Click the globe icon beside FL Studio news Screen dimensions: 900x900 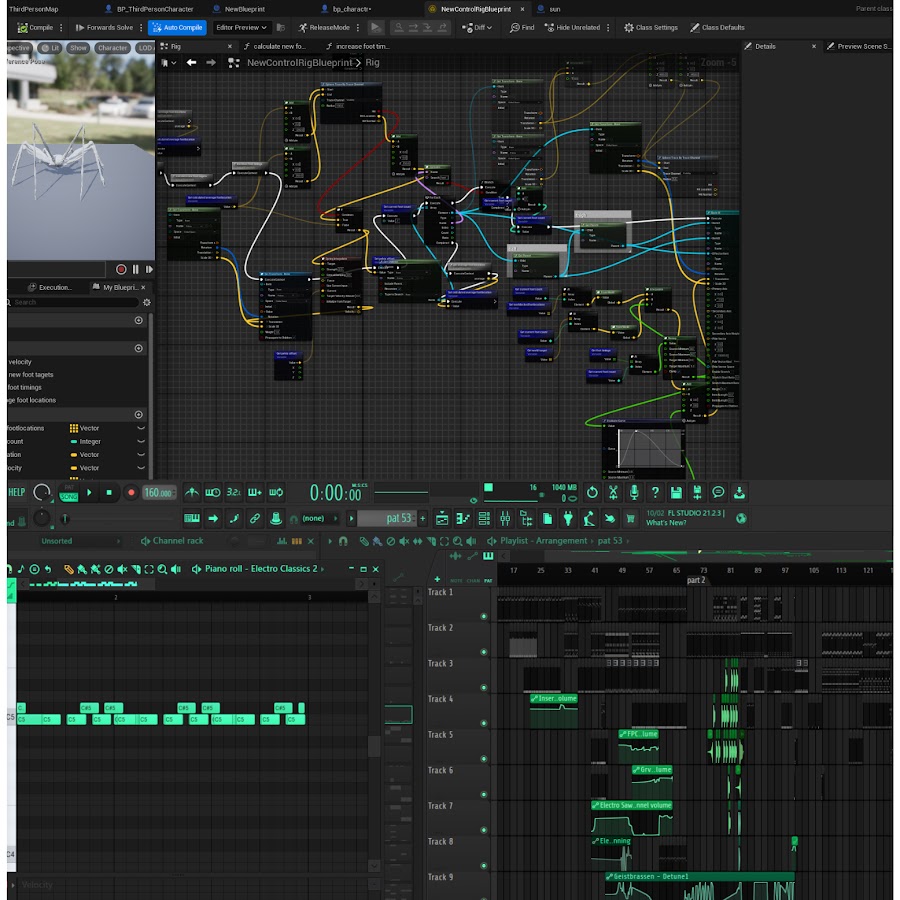click(x=742, y=518)
